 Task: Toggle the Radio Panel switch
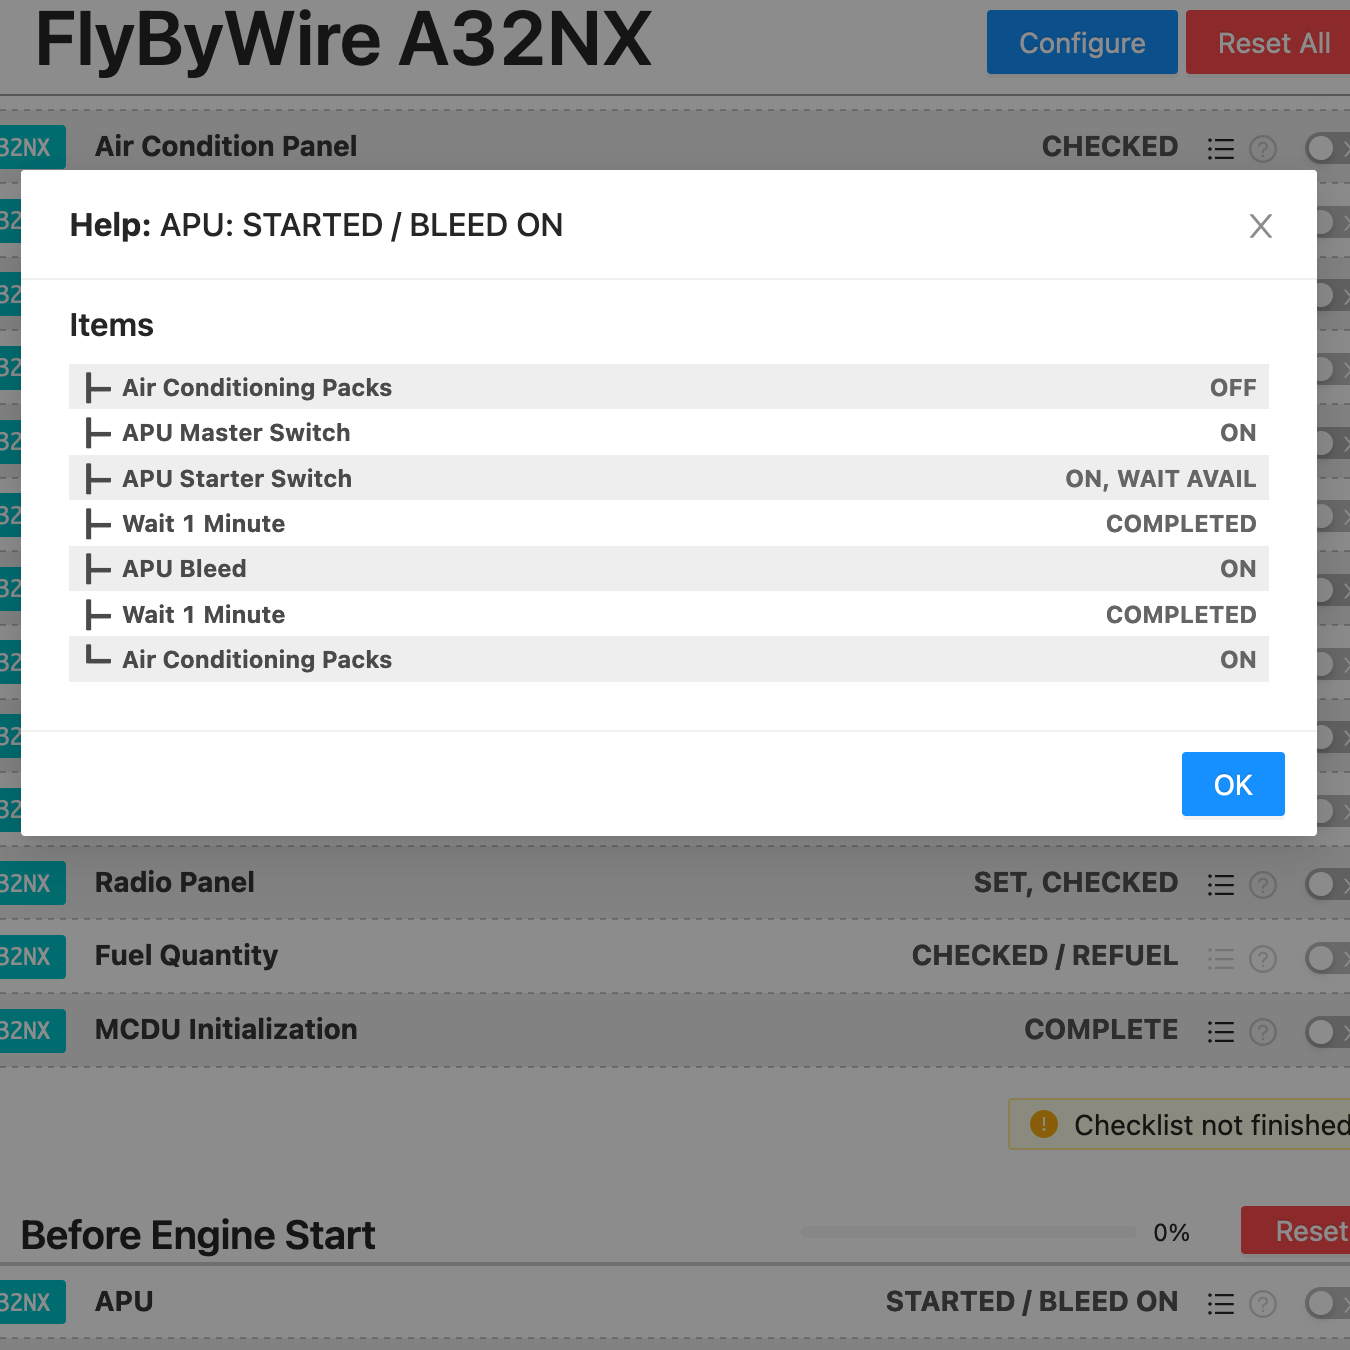pos(1328,884)
